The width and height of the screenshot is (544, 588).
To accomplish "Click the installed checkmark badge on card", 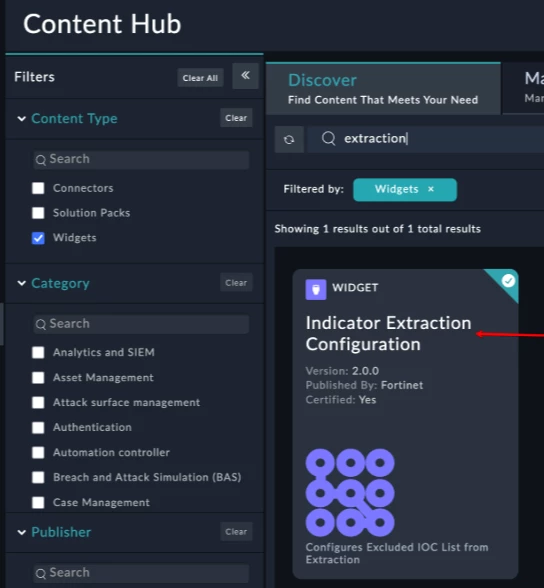I will coord(508,280).
